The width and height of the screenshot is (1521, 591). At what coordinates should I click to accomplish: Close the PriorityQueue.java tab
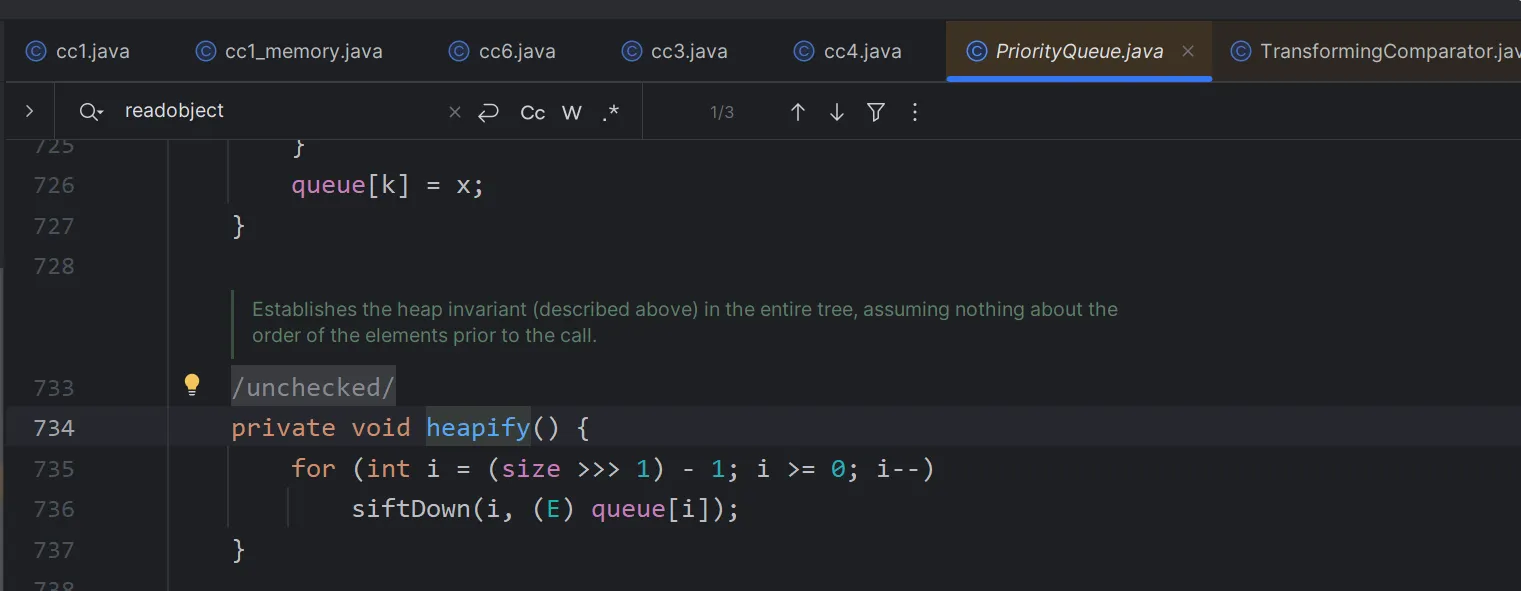tap(1188, 51)
